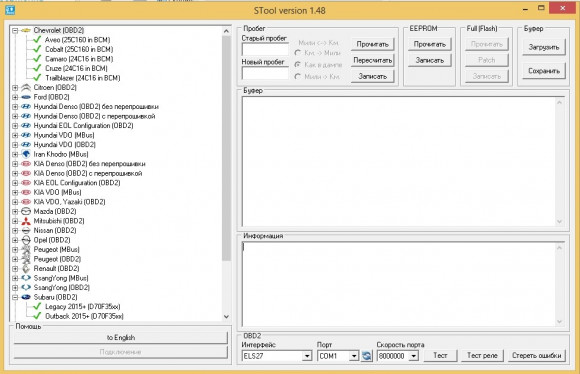
Task: Click green checkmark next to Camaro
Action: coord(37,59)
